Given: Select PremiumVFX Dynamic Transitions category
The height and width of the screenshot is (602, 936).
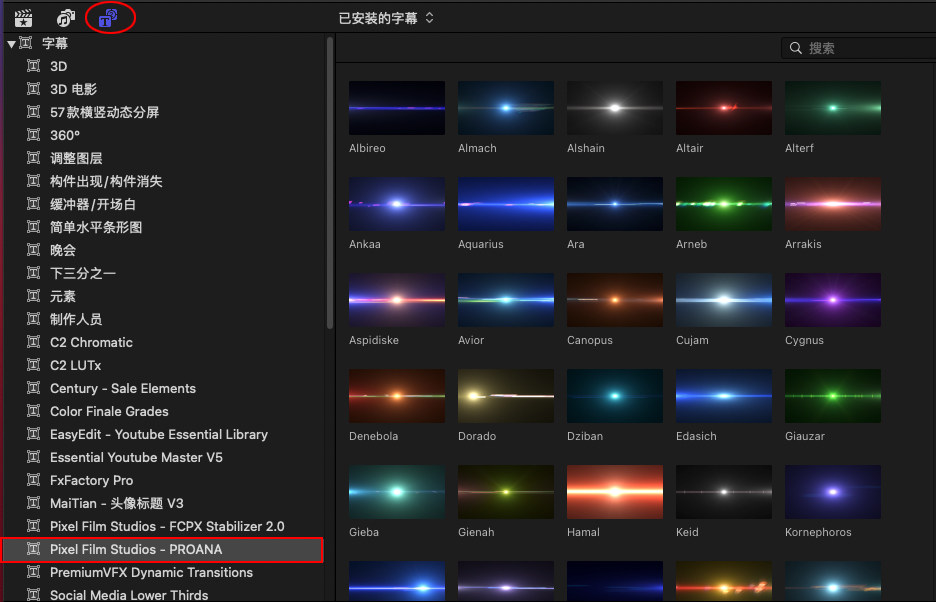Looking at the screenshot, I should [x=164, y=572].
